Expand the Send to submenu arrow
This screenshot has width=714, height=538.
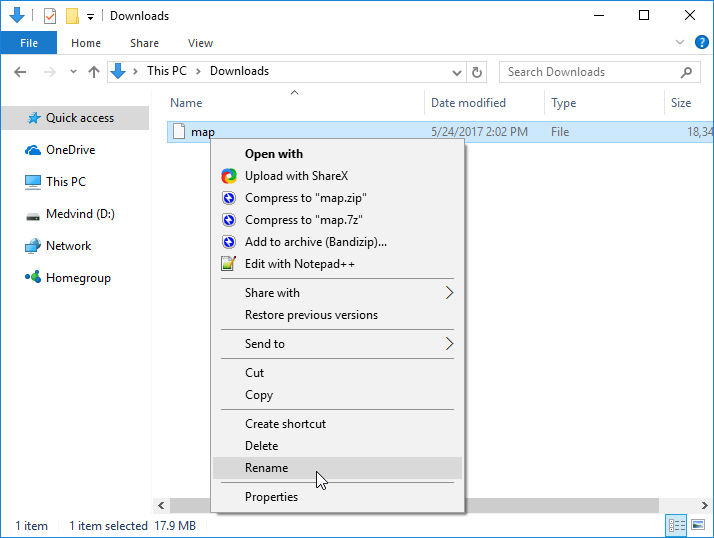449,344
